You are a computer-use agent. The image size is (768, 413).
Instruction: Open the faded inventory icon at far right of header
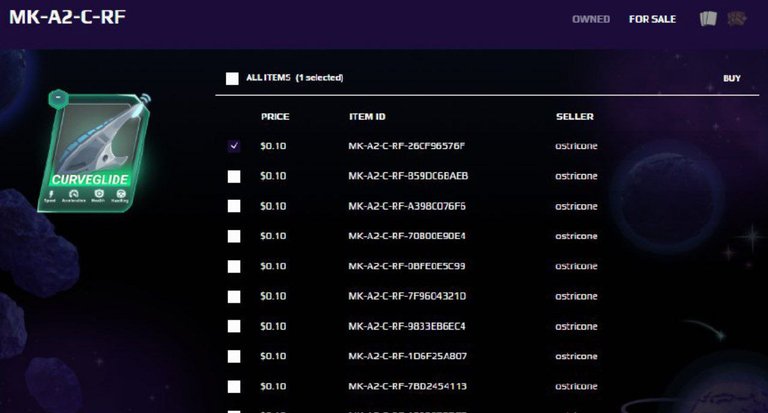737,19
